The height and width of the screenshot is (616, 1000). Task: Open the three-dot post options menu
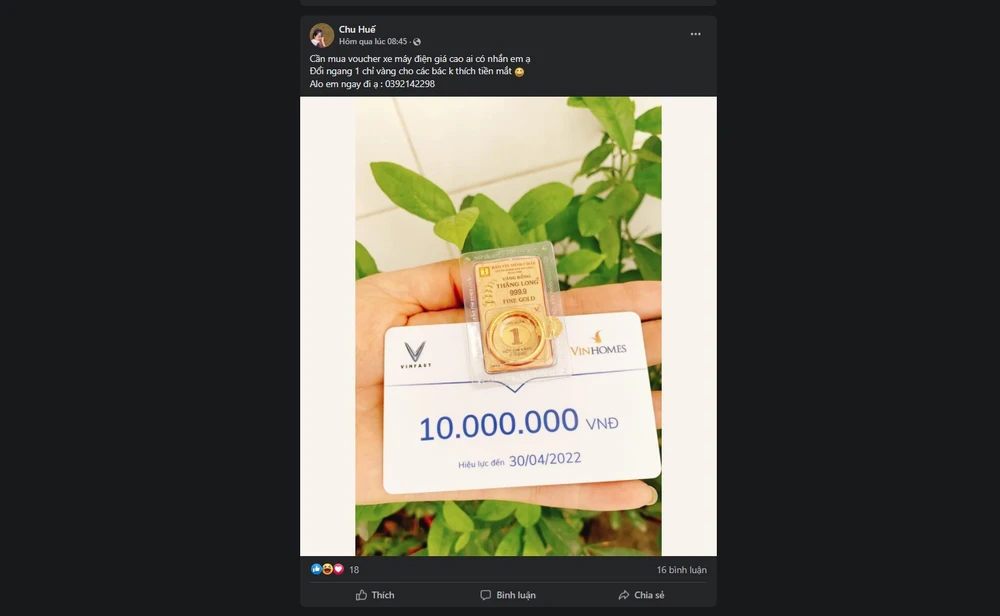pos(695,34)
